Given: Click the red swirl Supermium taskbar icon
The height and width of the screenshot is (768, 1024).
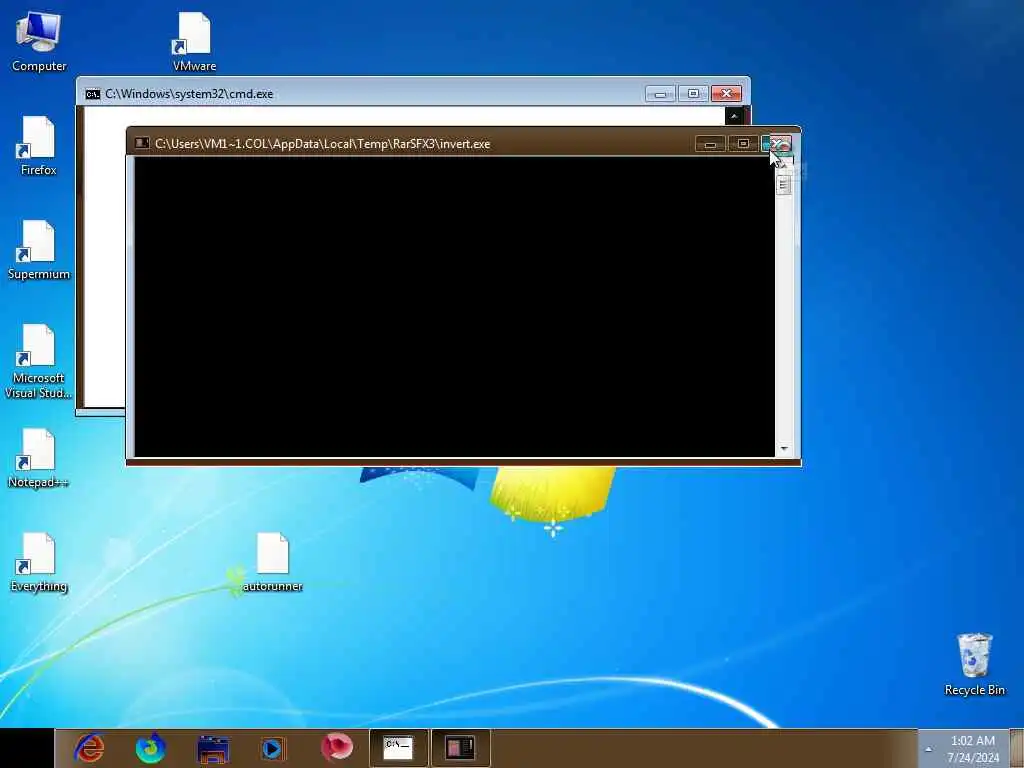Looking at the screenshot, I should 336,748.
